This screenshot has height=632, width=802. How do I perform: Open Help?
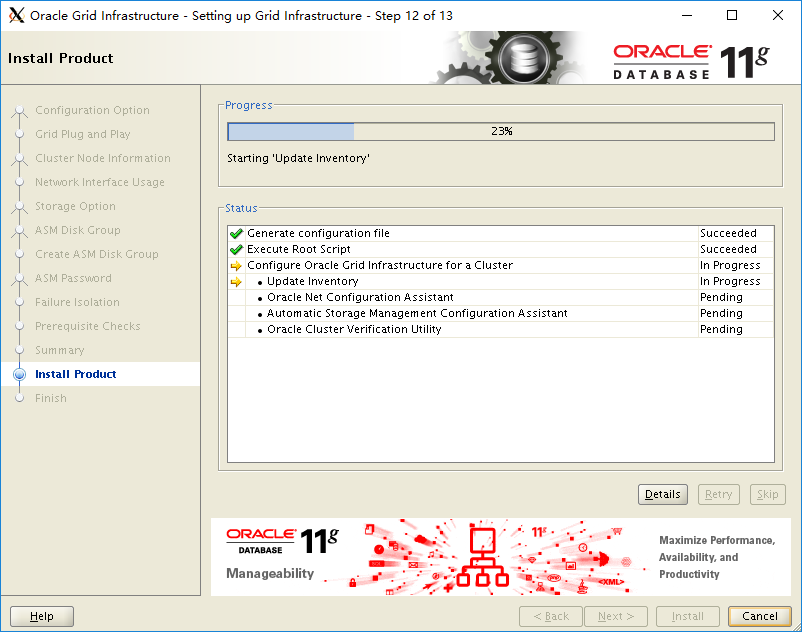pyautogui.click(x=42, y=616)
